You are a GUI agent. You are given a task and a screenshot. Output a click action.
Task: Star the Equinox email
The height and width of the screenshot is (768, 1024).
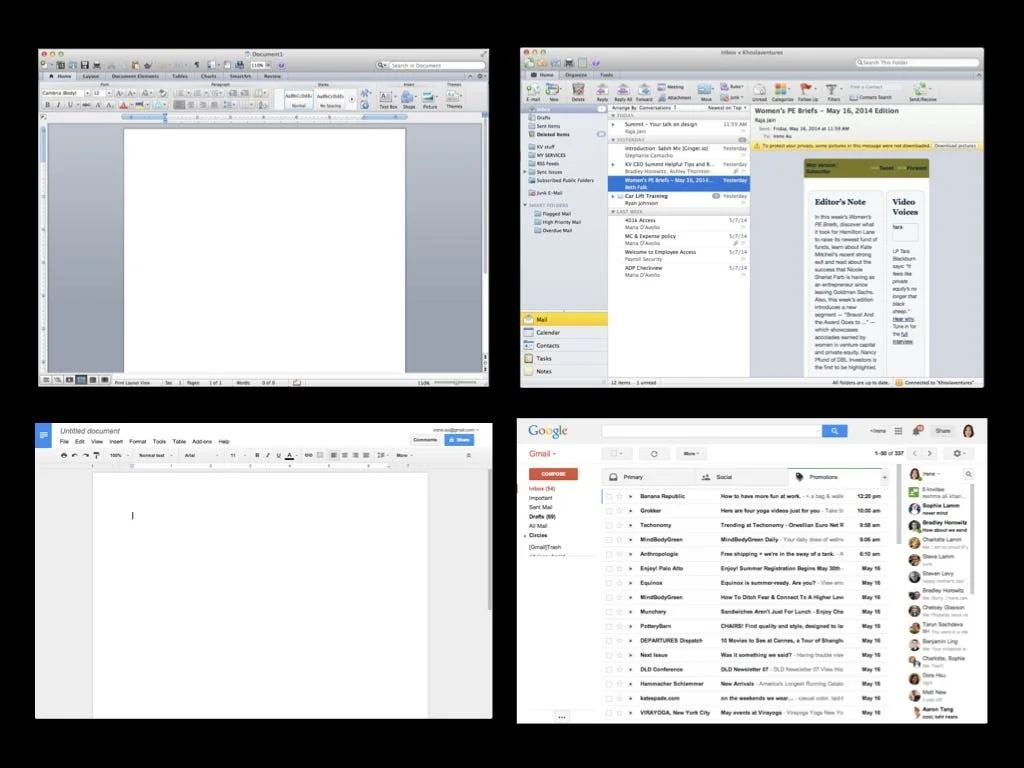click(x=620, y=583)
